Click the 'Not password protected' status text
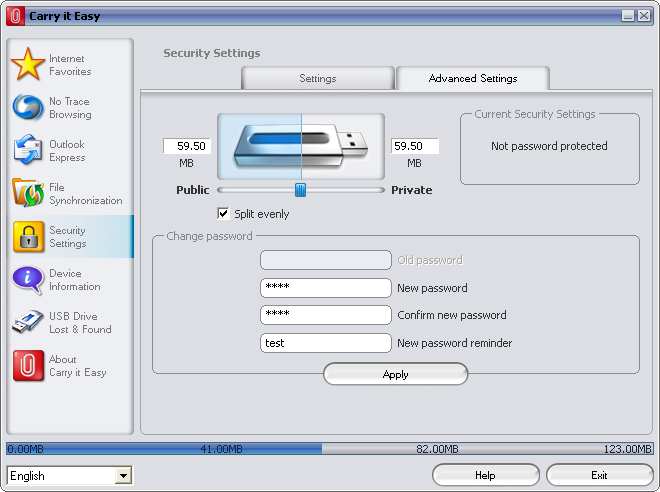The width and height of the screenshot is (660, 492). pyautogui.click(x=549, y=146)
